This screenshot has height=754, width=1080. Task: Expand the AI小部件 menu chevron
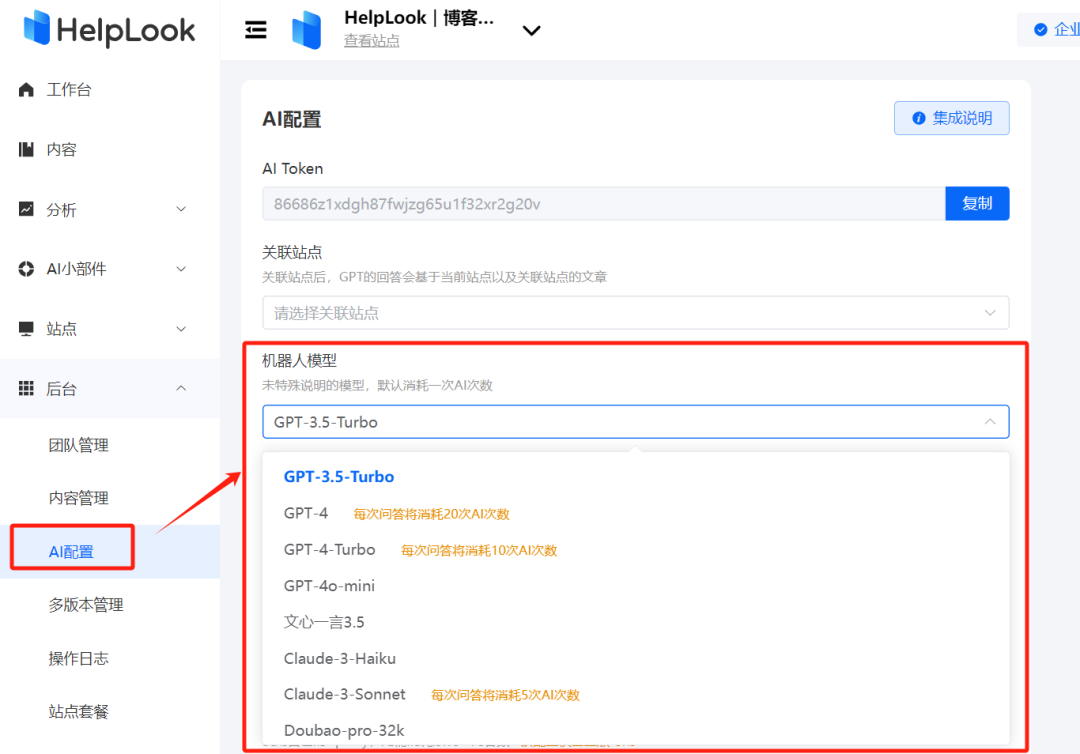click(x=181, y=269)
